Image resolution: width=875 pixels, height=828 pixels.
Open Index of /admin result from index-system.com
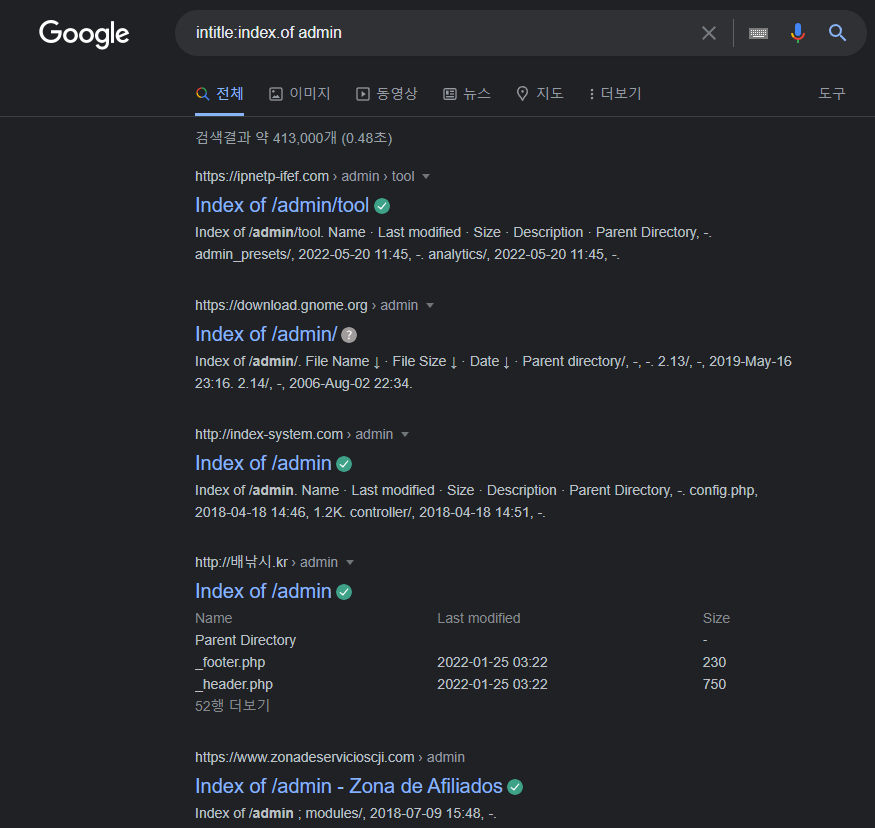pyautogui.click(x=263, y=463)
